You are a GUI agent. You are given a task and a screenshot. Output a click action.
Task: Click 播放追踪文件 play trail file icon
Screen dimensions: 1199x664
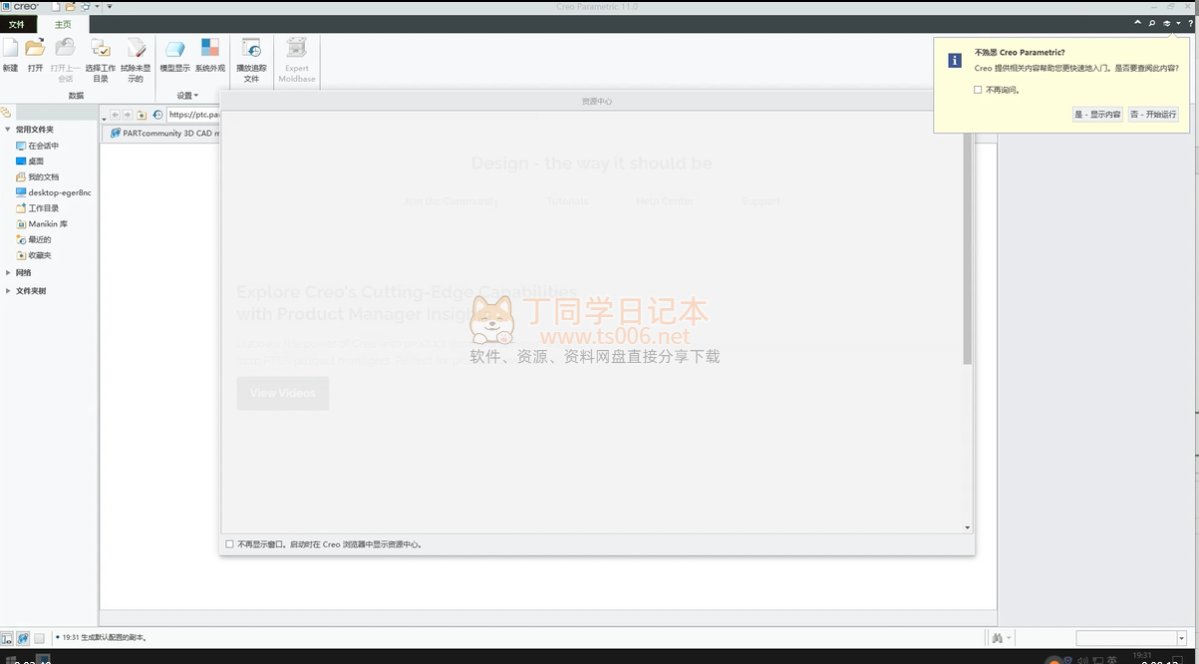click(x=252, y=48)
